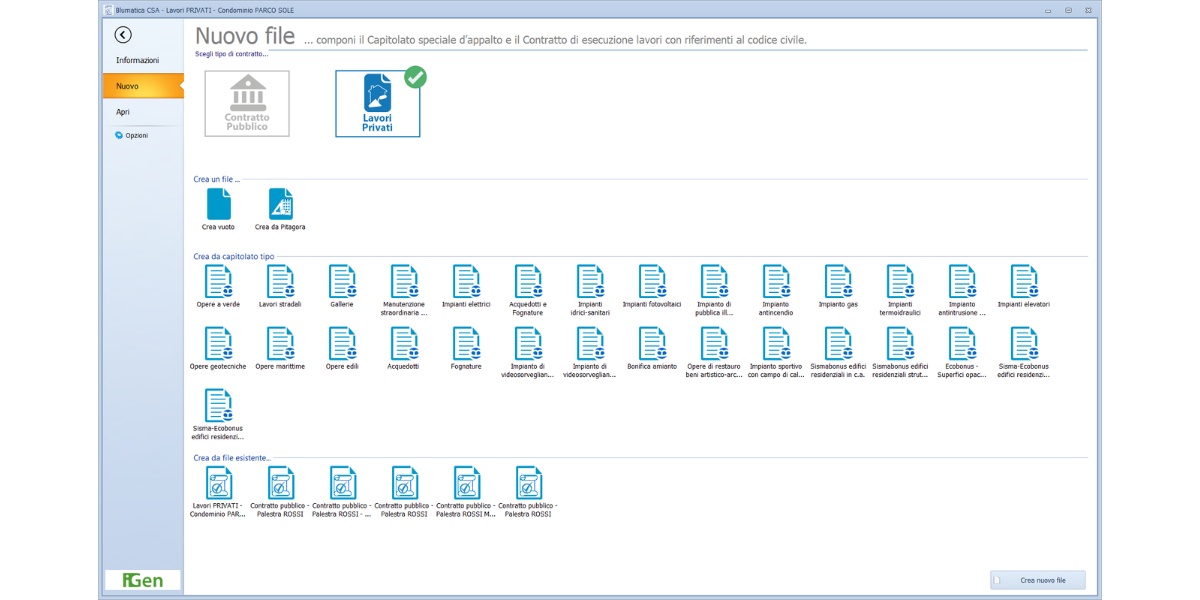This screenshot has width=1200, height=600.
Task: Click the FGen logo in sidebar
Action: click(142, 580)
